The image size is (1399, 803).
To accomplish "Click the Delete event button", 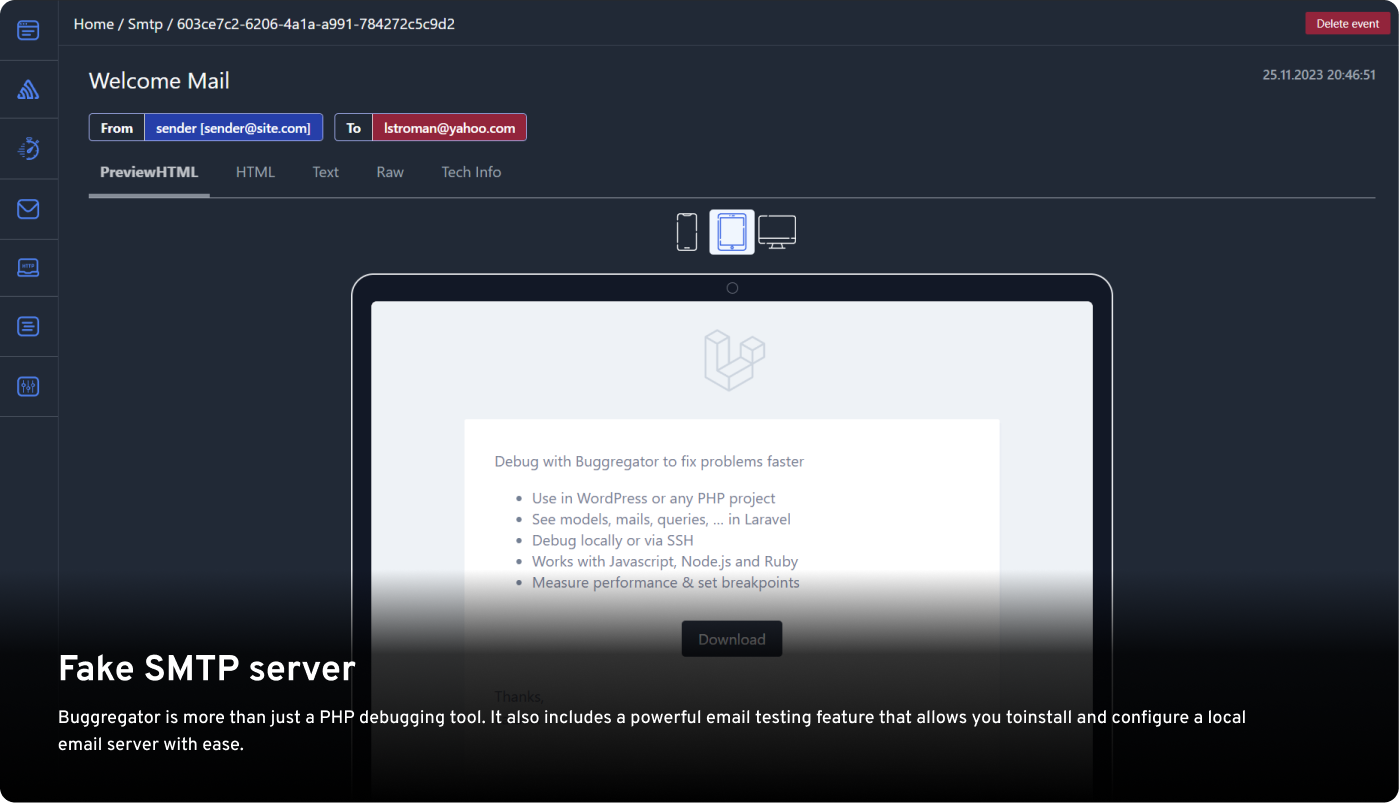I will pyautogui.click(x=1347, y=22).
